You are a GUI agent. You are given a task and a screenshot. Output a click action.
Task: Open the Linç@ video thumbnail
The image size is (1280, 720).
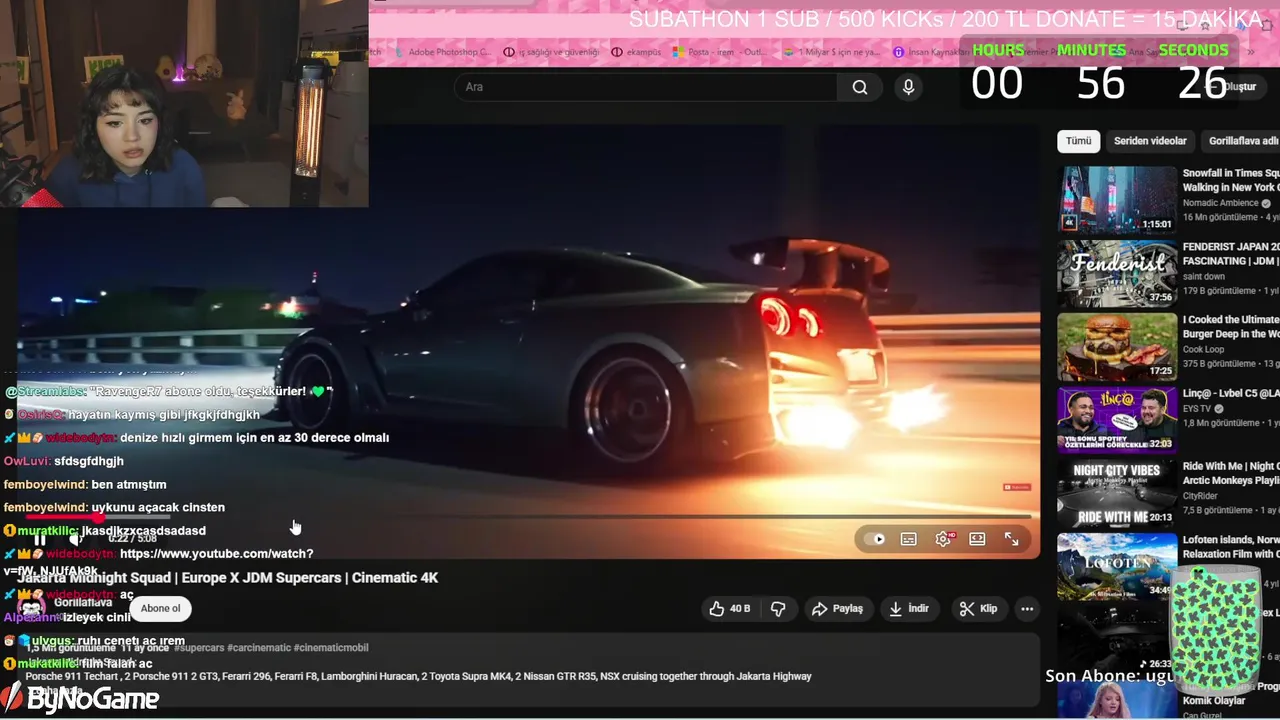[1117, 419]
